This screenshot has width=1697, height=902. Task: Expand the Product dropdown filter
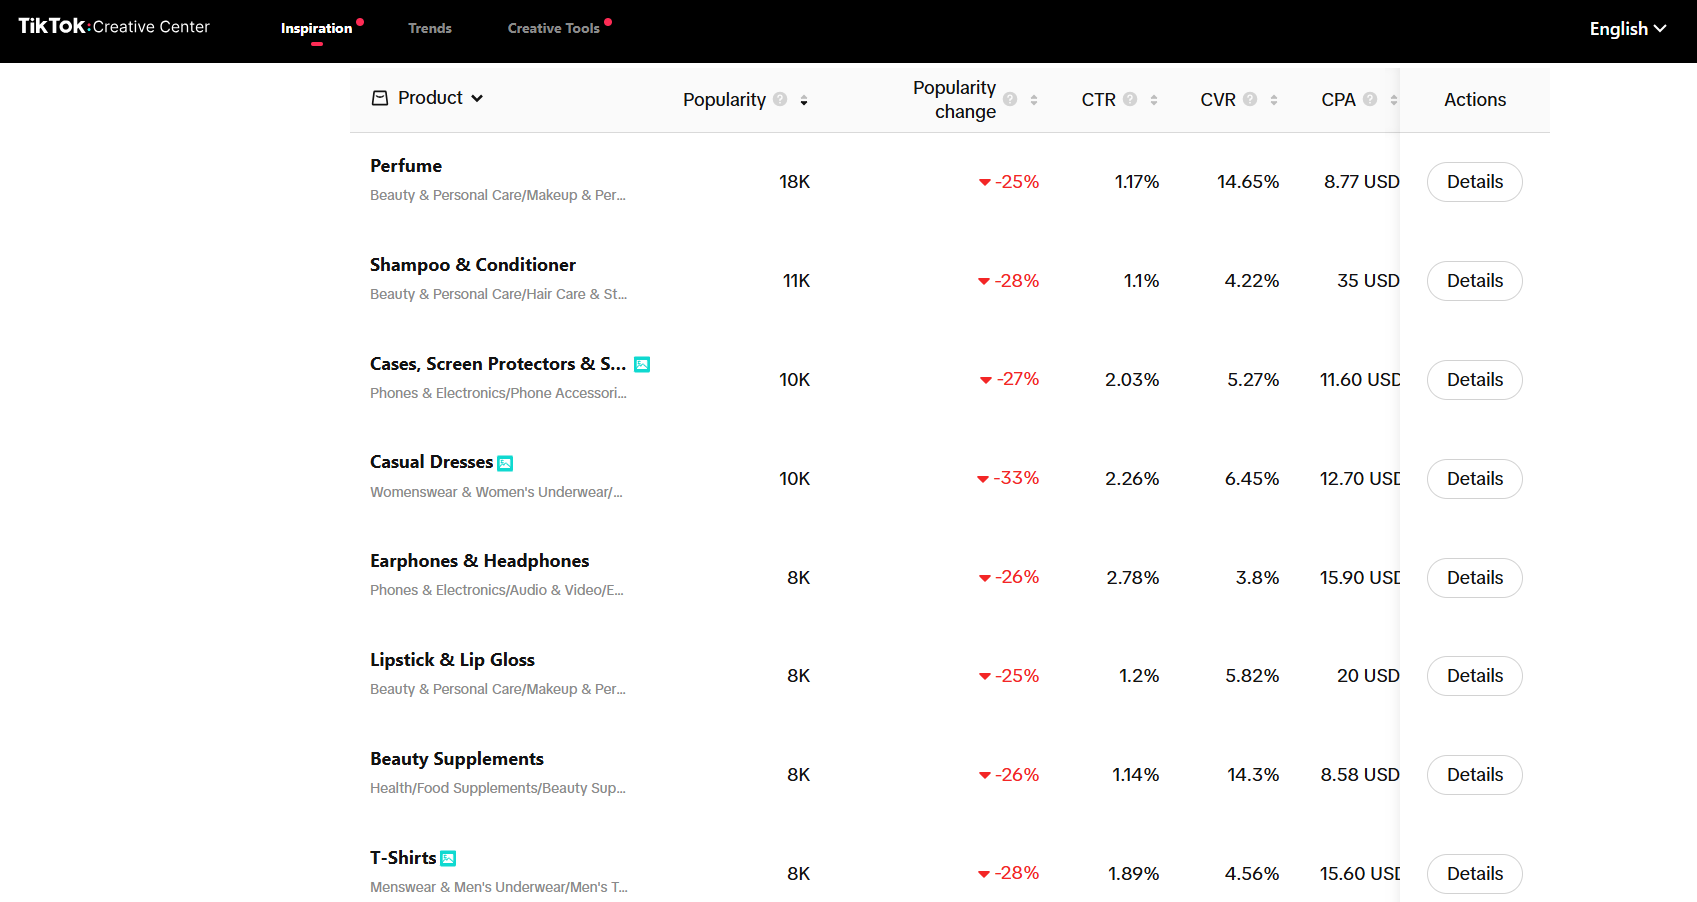coord(428,98)
